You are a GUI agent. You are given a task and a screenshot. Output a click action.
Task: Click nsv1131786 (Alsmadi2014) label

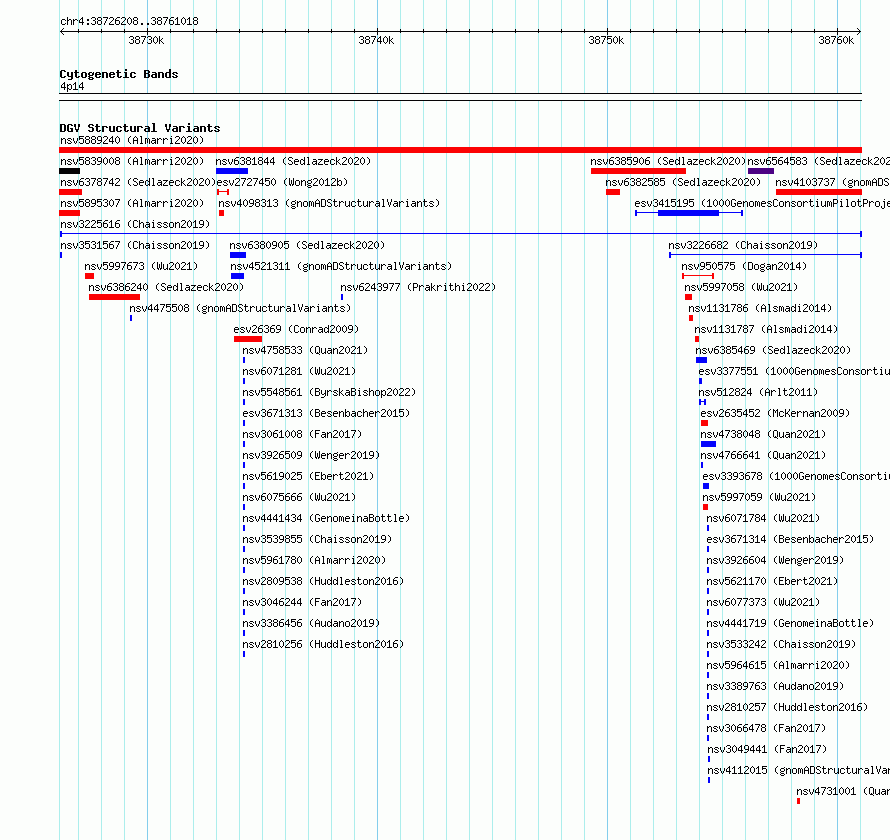(x=760, y=308)
